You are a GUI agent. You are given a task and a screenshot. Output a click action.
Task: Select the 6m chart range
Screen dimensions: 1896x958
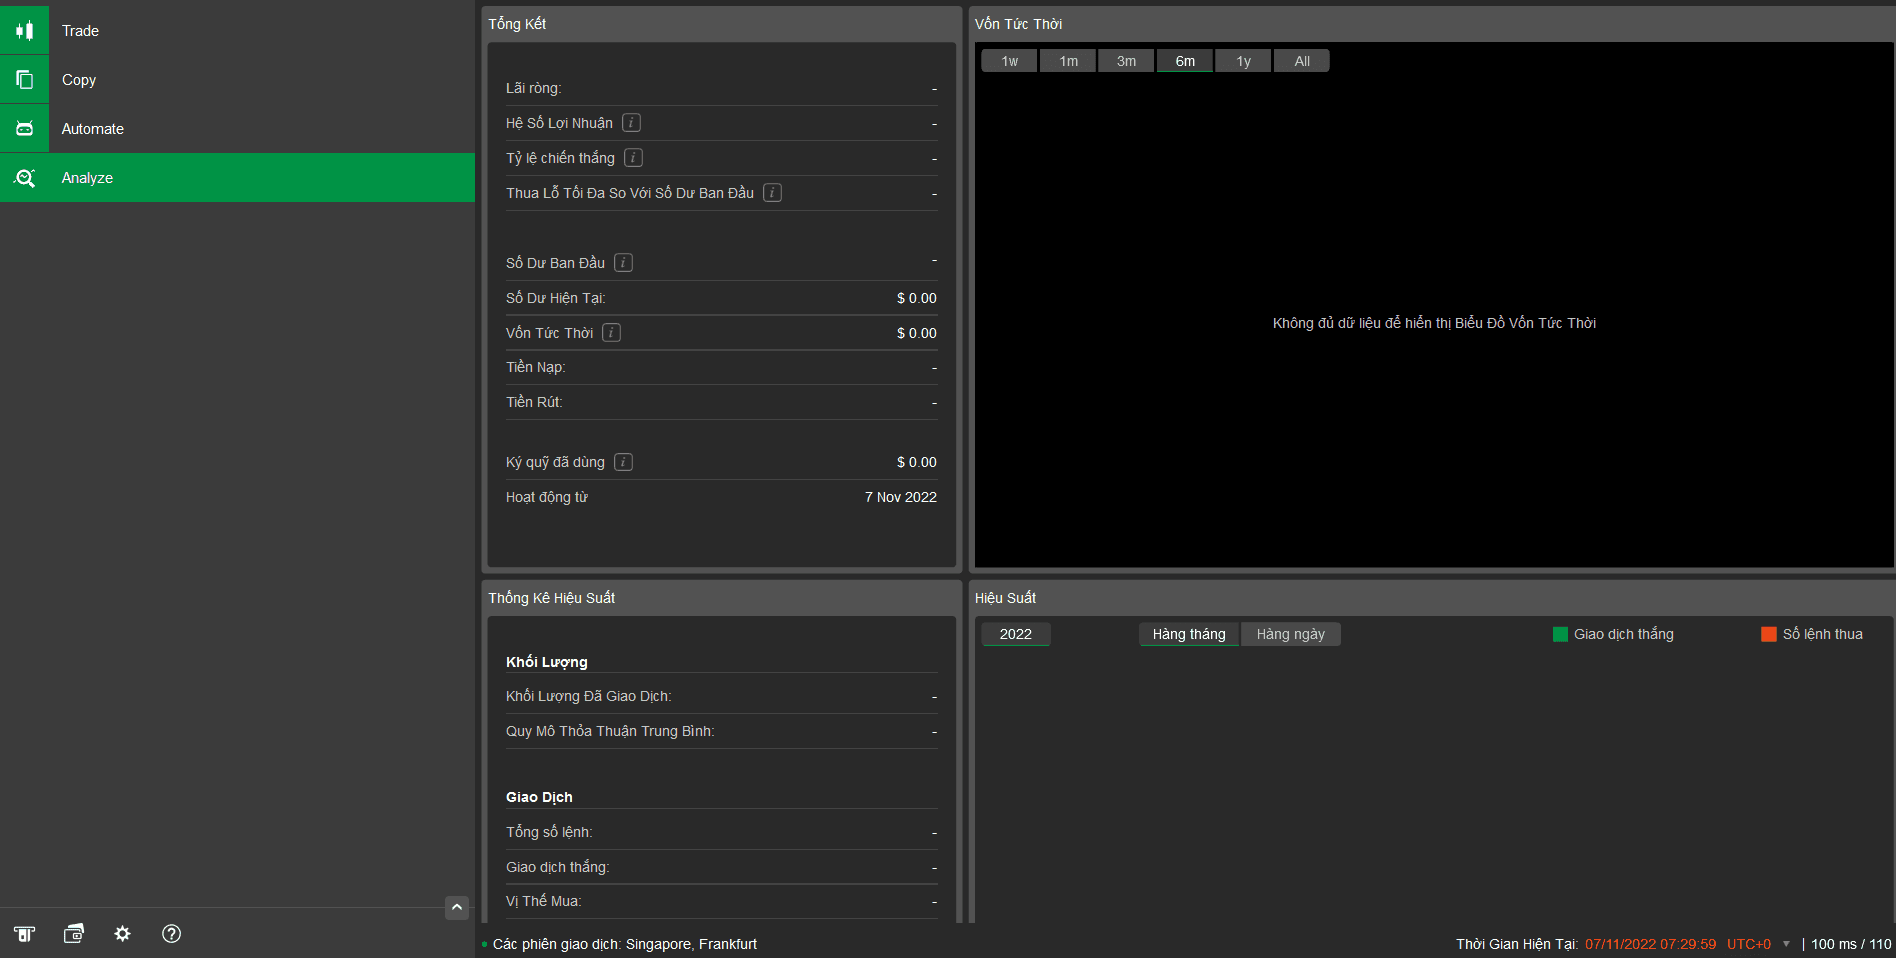[x=1185, y=61]
